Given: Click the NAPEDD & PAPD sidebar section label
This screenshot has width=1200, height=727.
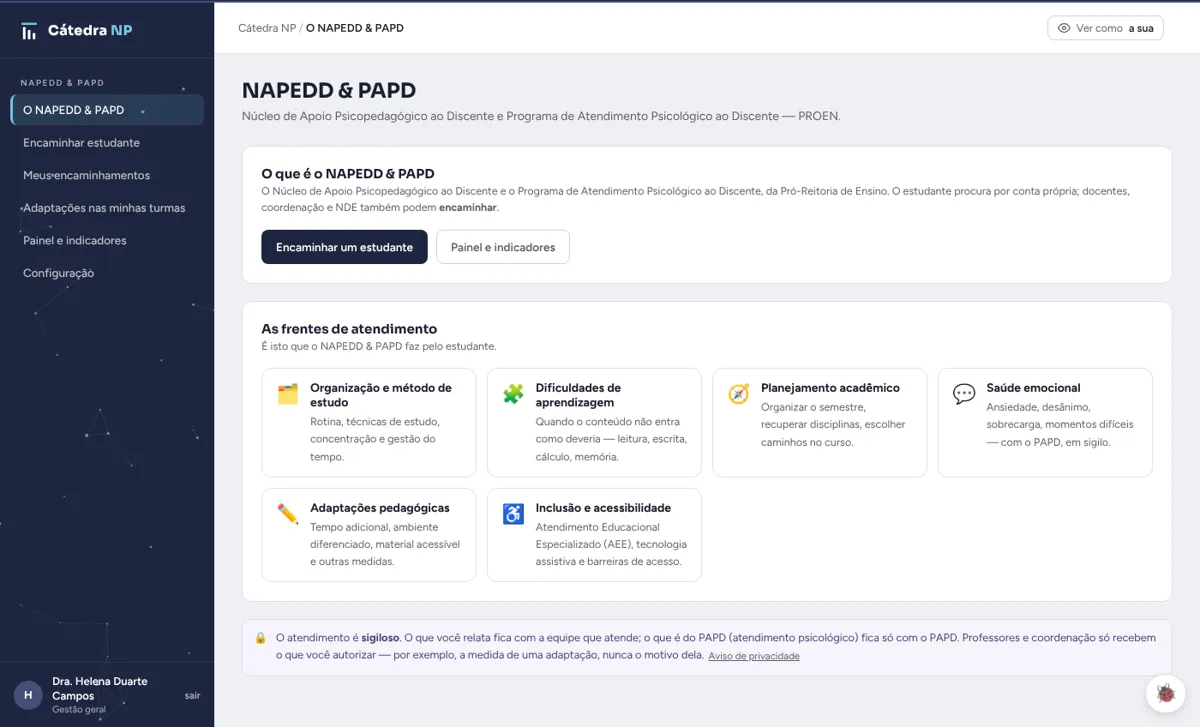Looking at the screenshot, I should tap(62, 83).
